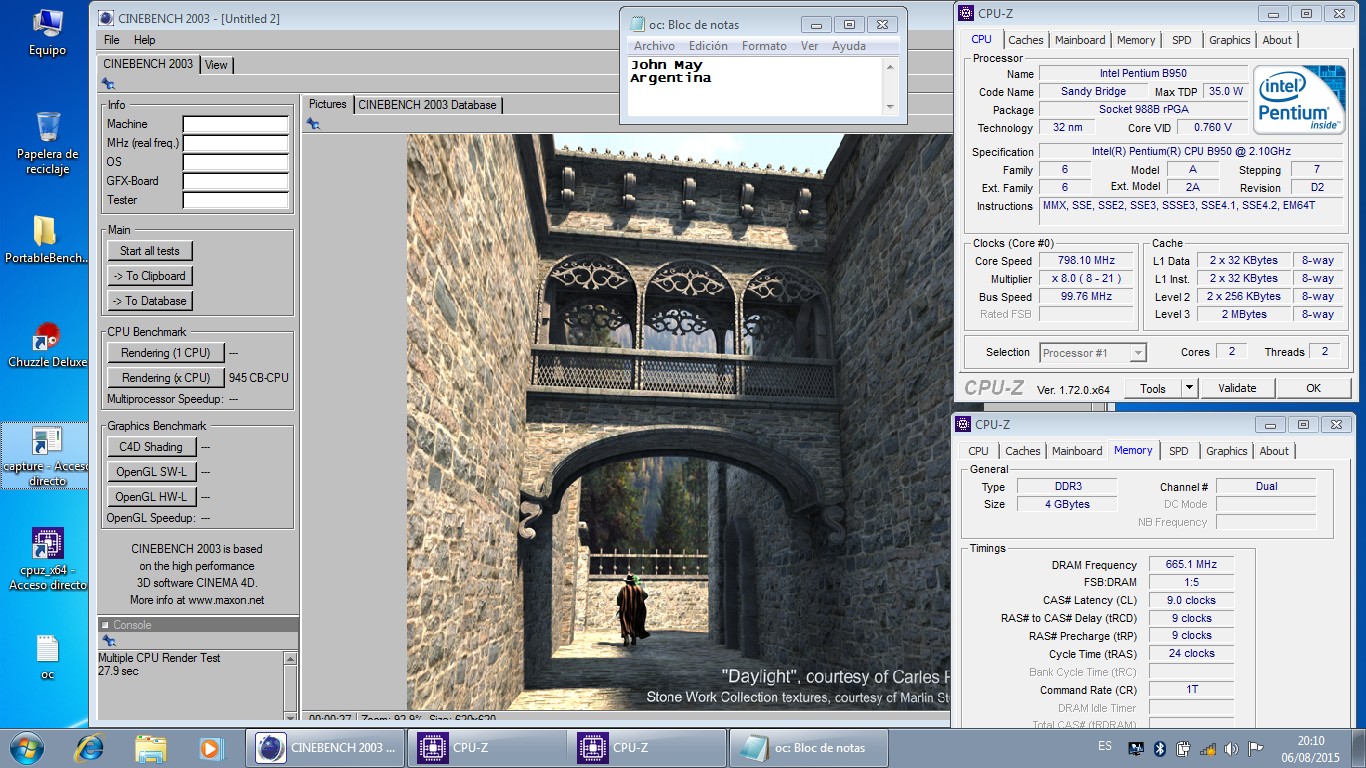The width and height of the screenshot is (1366, 768).
Task: Click the Tools button in CPU-Z
Action: click(x=1153, y=388)
